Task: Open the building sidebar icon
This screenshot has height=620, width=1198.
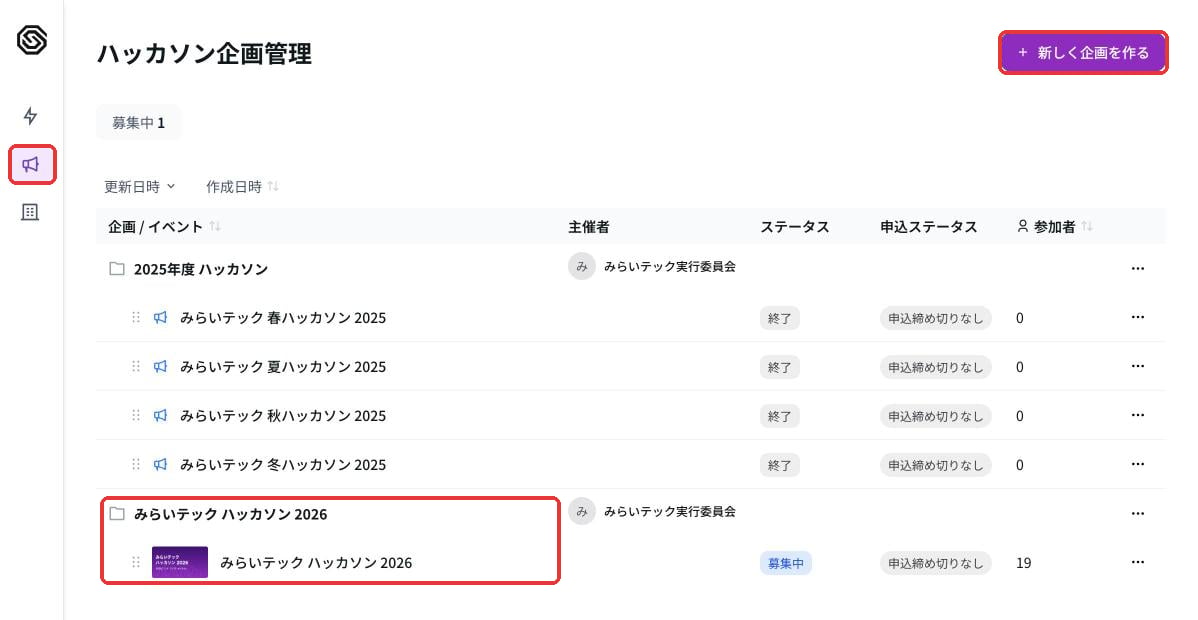Action: (31, 212)
